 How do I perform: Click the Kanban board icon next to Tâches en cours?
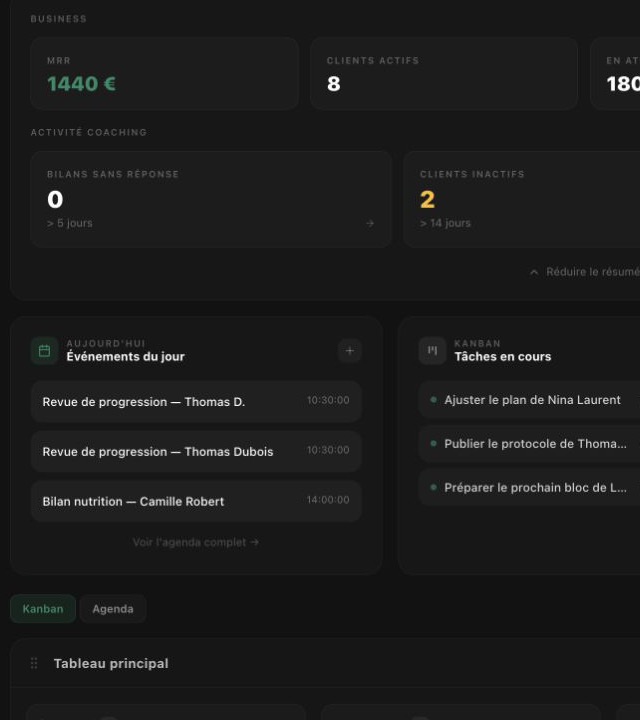(x=432, y=351)
